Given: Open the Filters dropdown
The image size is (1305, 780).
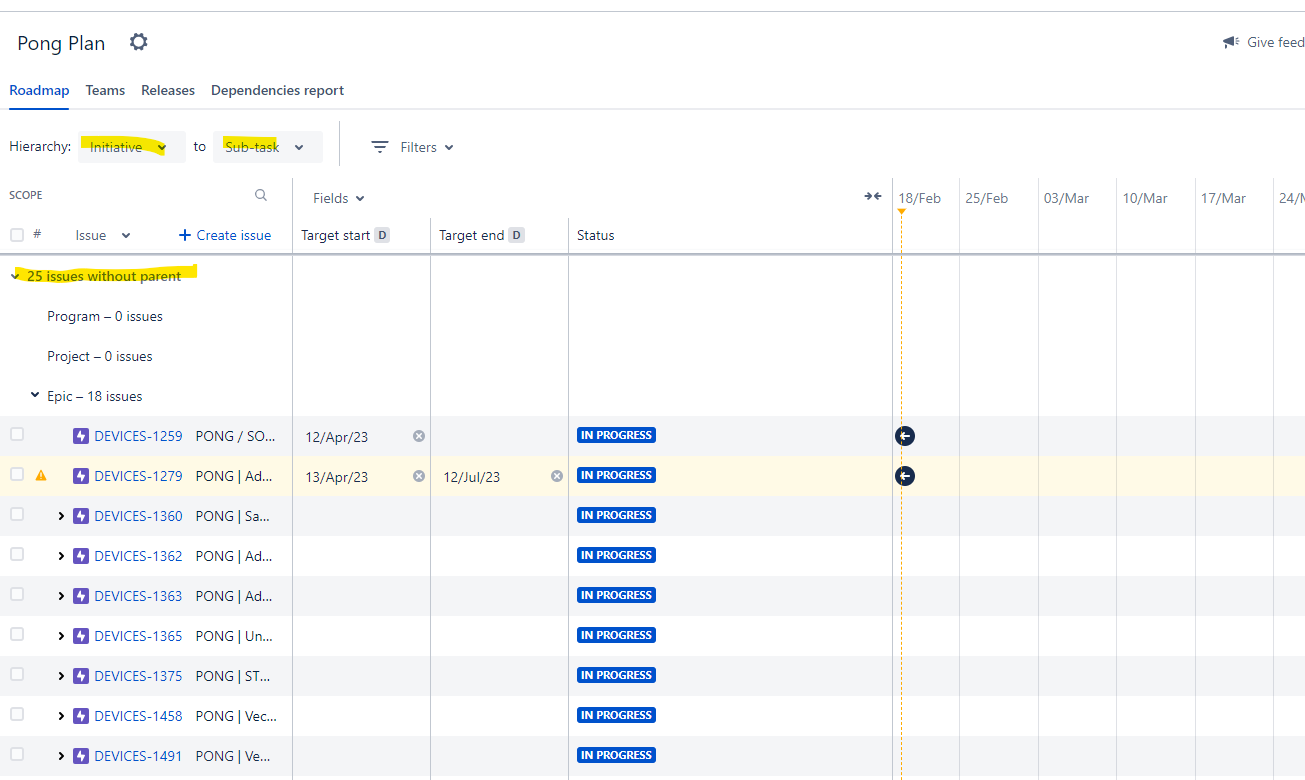Looking at the screenshot, I should 412,147.
